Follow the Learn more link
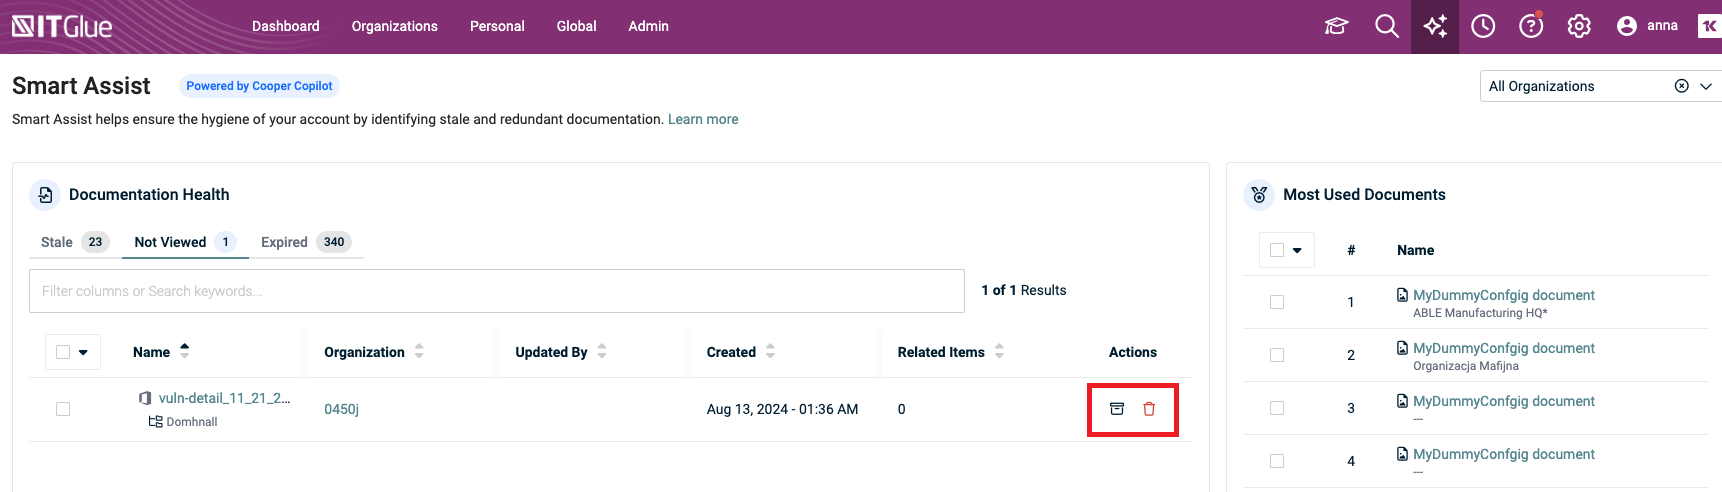The width and height of the screenshot is (1722, 492). coord(703,119)
